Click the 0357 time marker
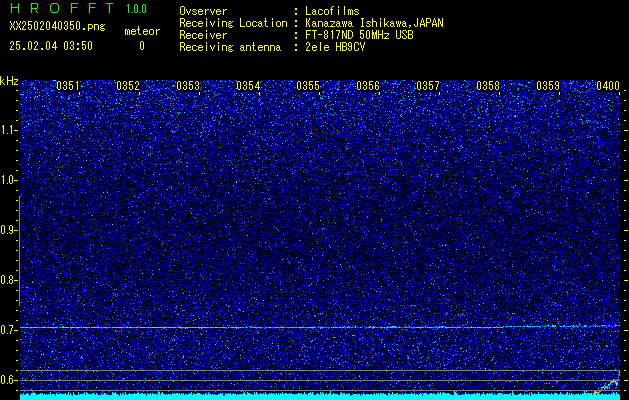The width and height of the screenshot is (629, 400). (428, 86)
